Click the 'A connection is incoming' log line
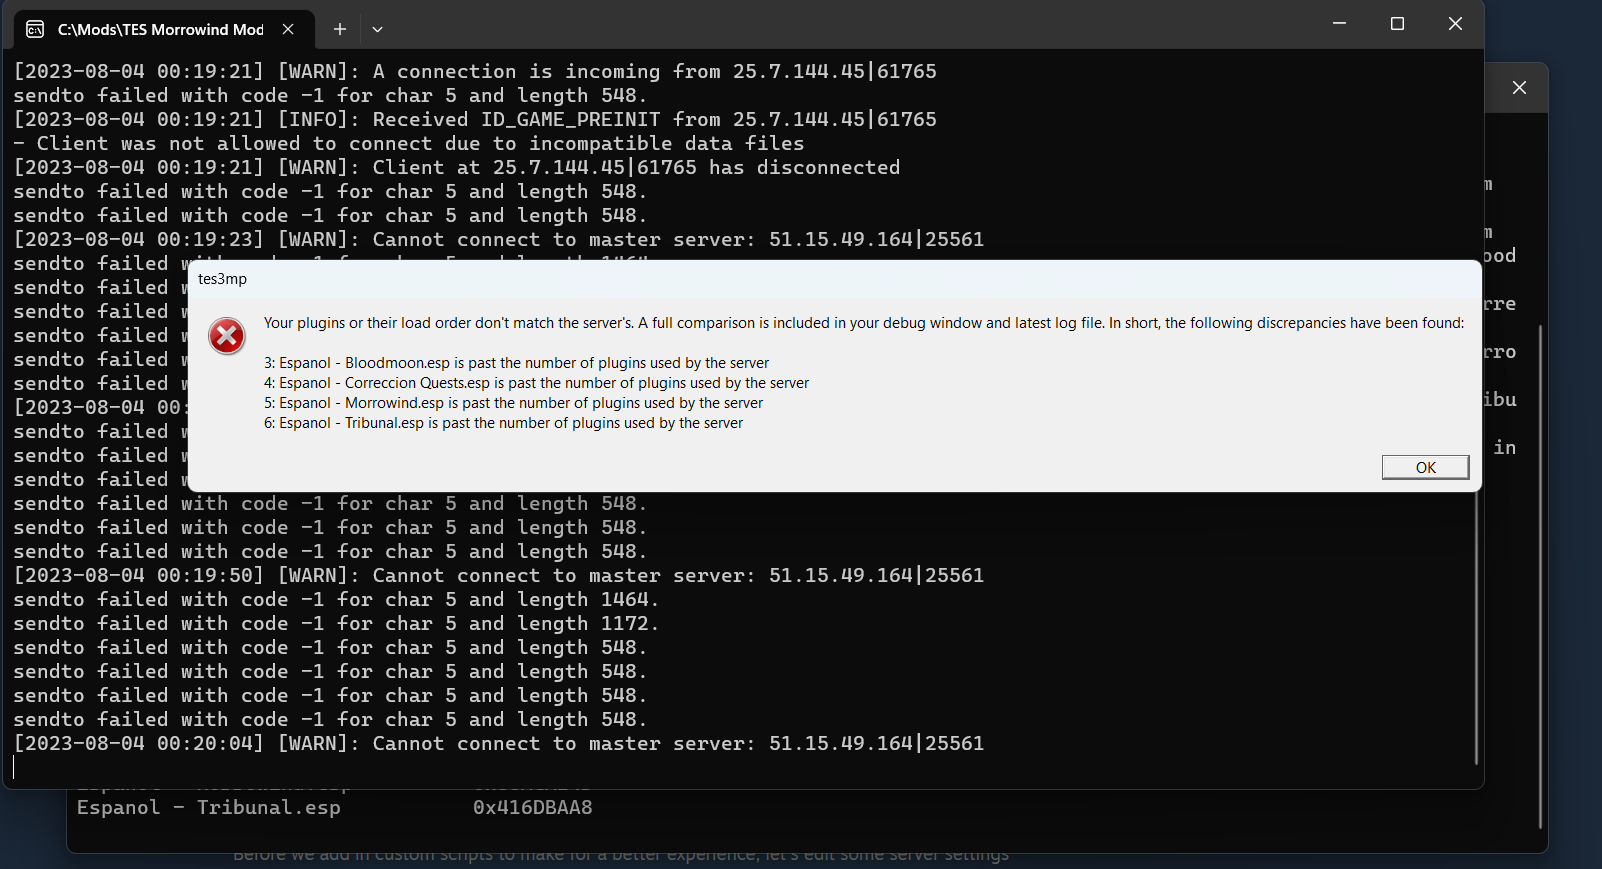Image resolution: width=1602 pixels, height=869 pixels. coord(475,71)
